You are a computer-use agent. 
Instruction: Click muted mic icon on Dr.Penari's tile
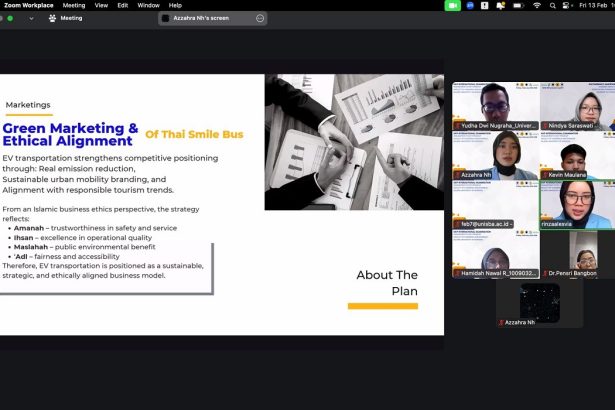(545, 273)
